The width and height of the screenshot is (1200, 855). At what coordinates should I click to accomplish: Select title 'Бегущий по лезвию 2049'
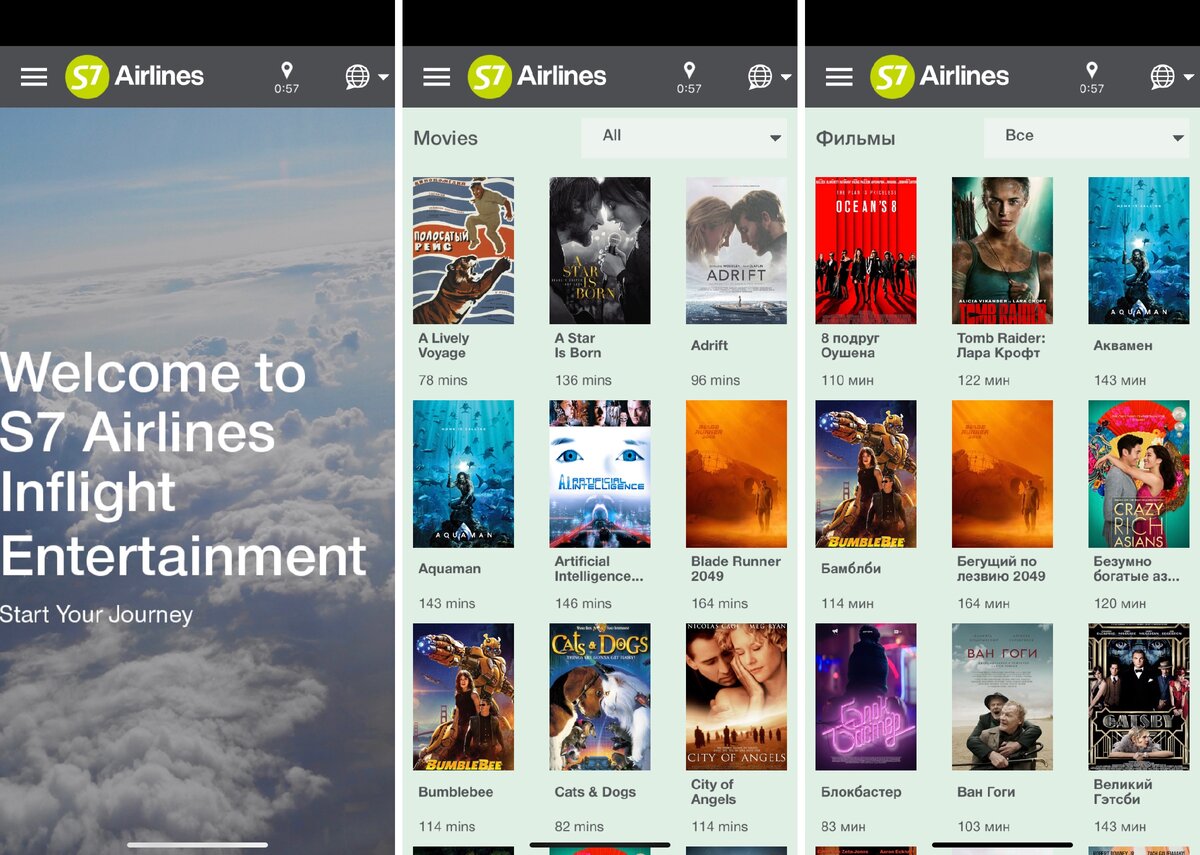(x=1001, y=568)
